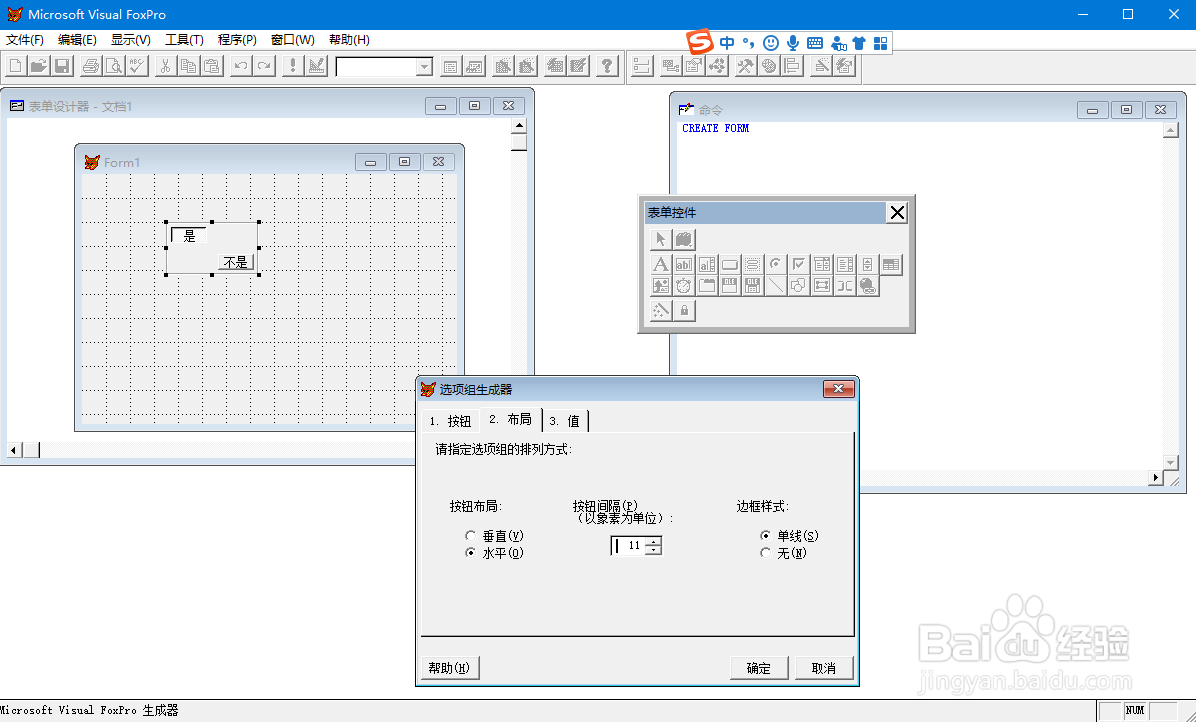Select 单线(S) border style radio
This screenshot has width=1196, height=722.
765,536
